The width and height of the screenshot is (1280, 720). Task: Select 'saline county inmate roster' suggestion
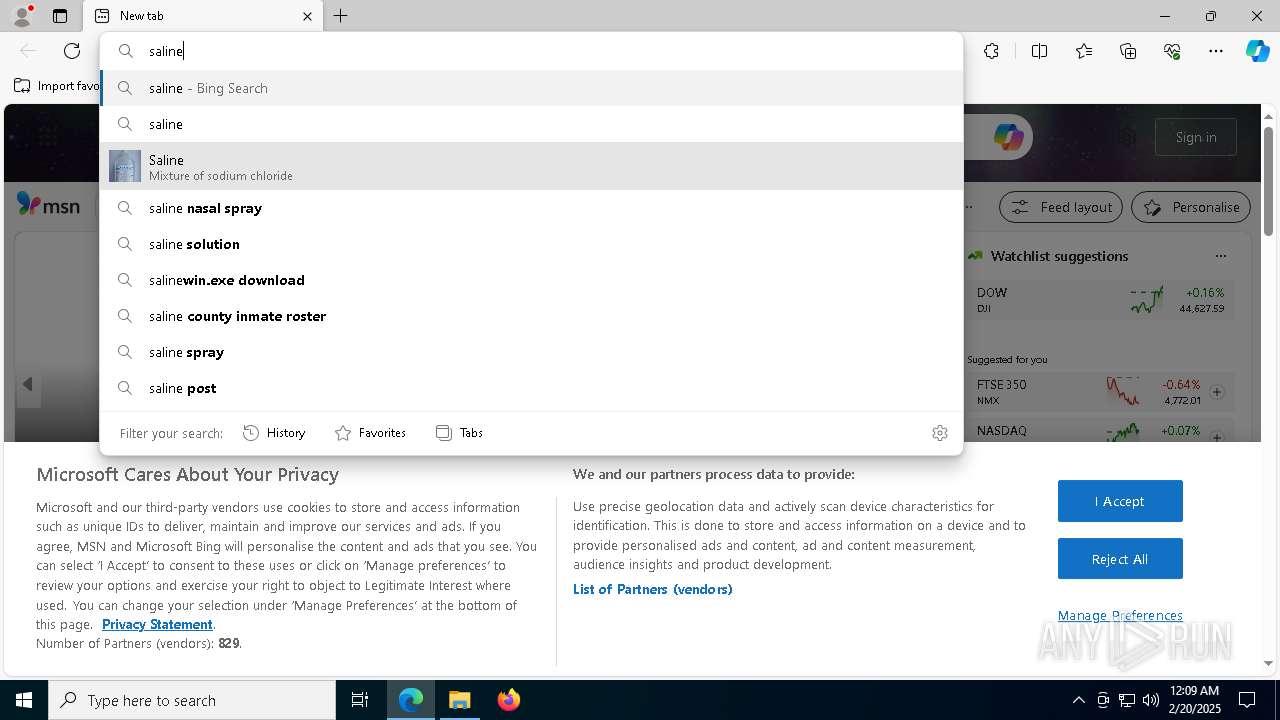coord(531,316)
